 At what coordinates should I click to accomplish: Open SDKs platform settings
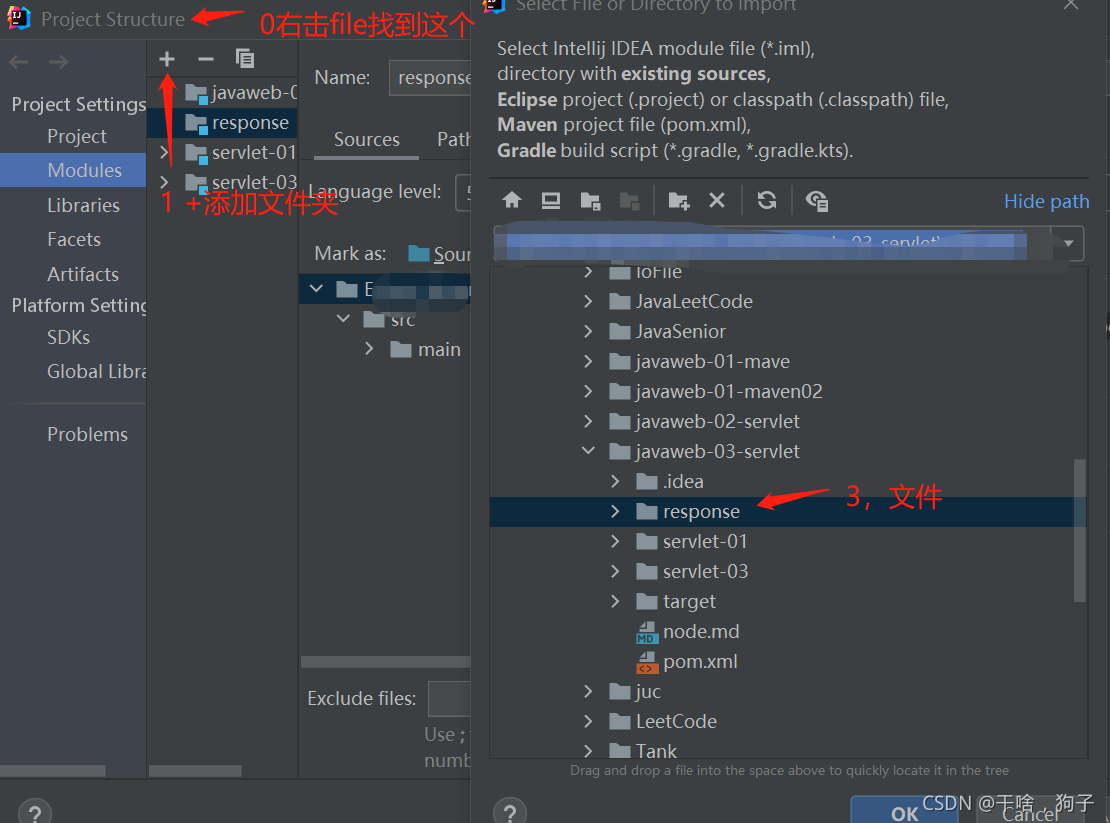(68, 337)
